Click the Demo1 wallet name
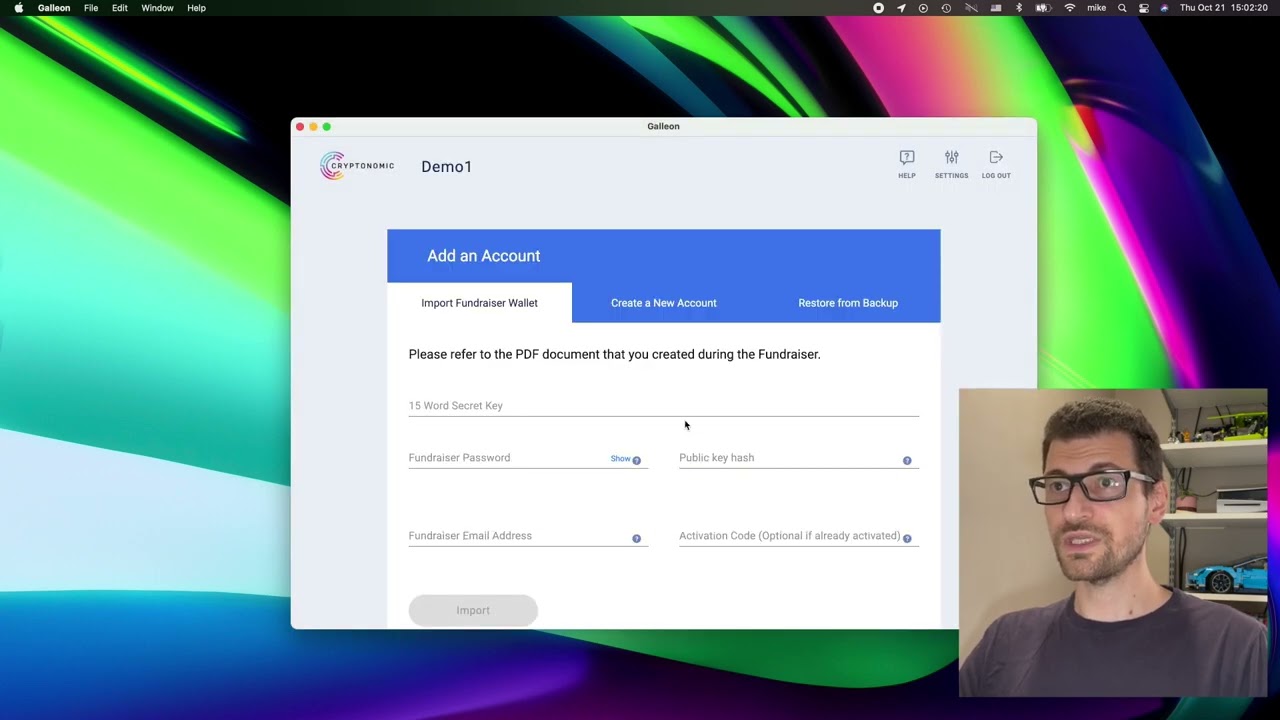This screenshot has width=1280, height=720. point(446,167)
